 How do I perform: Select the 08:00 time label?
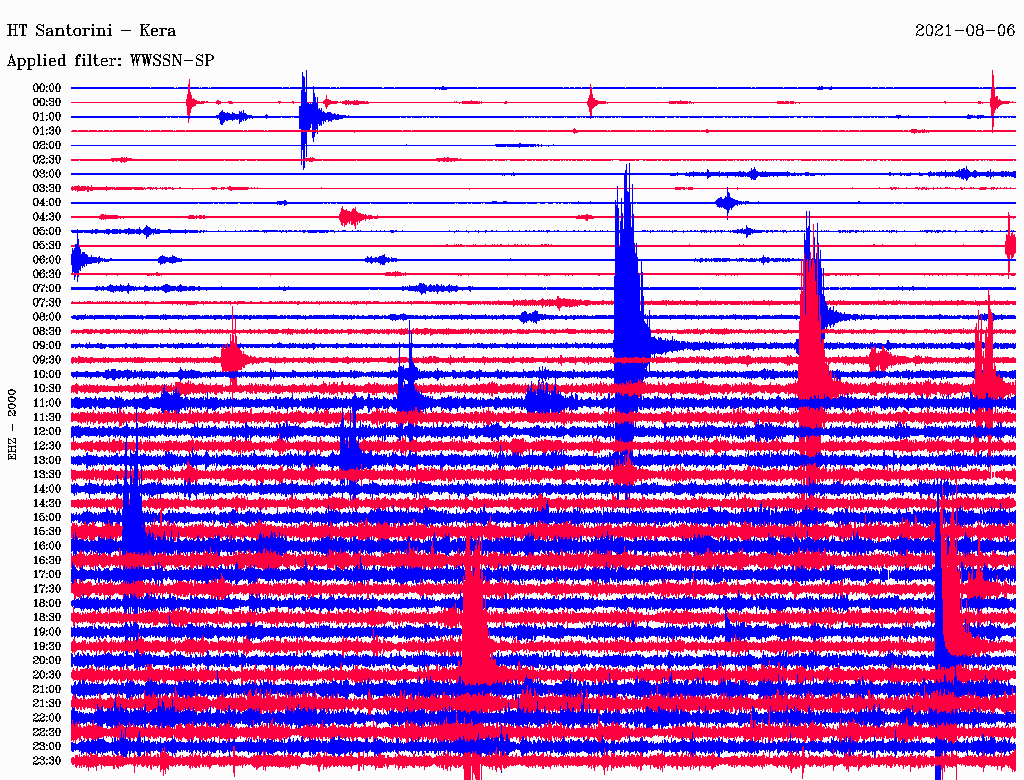[x=47, y=317]
